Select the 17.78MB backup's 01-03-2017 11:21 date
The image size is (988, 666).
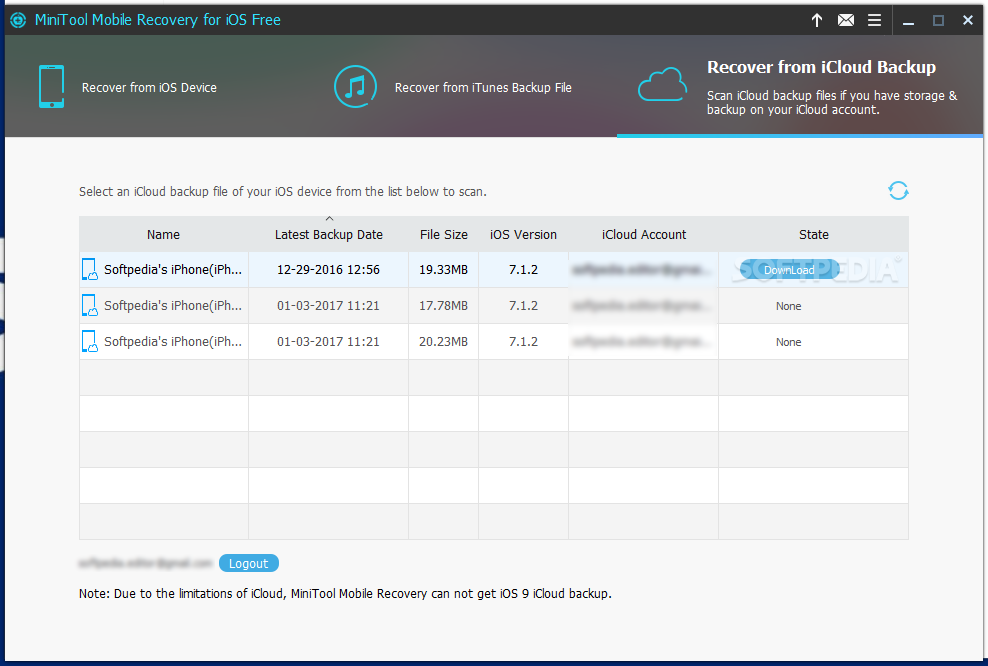coord(328,306)
